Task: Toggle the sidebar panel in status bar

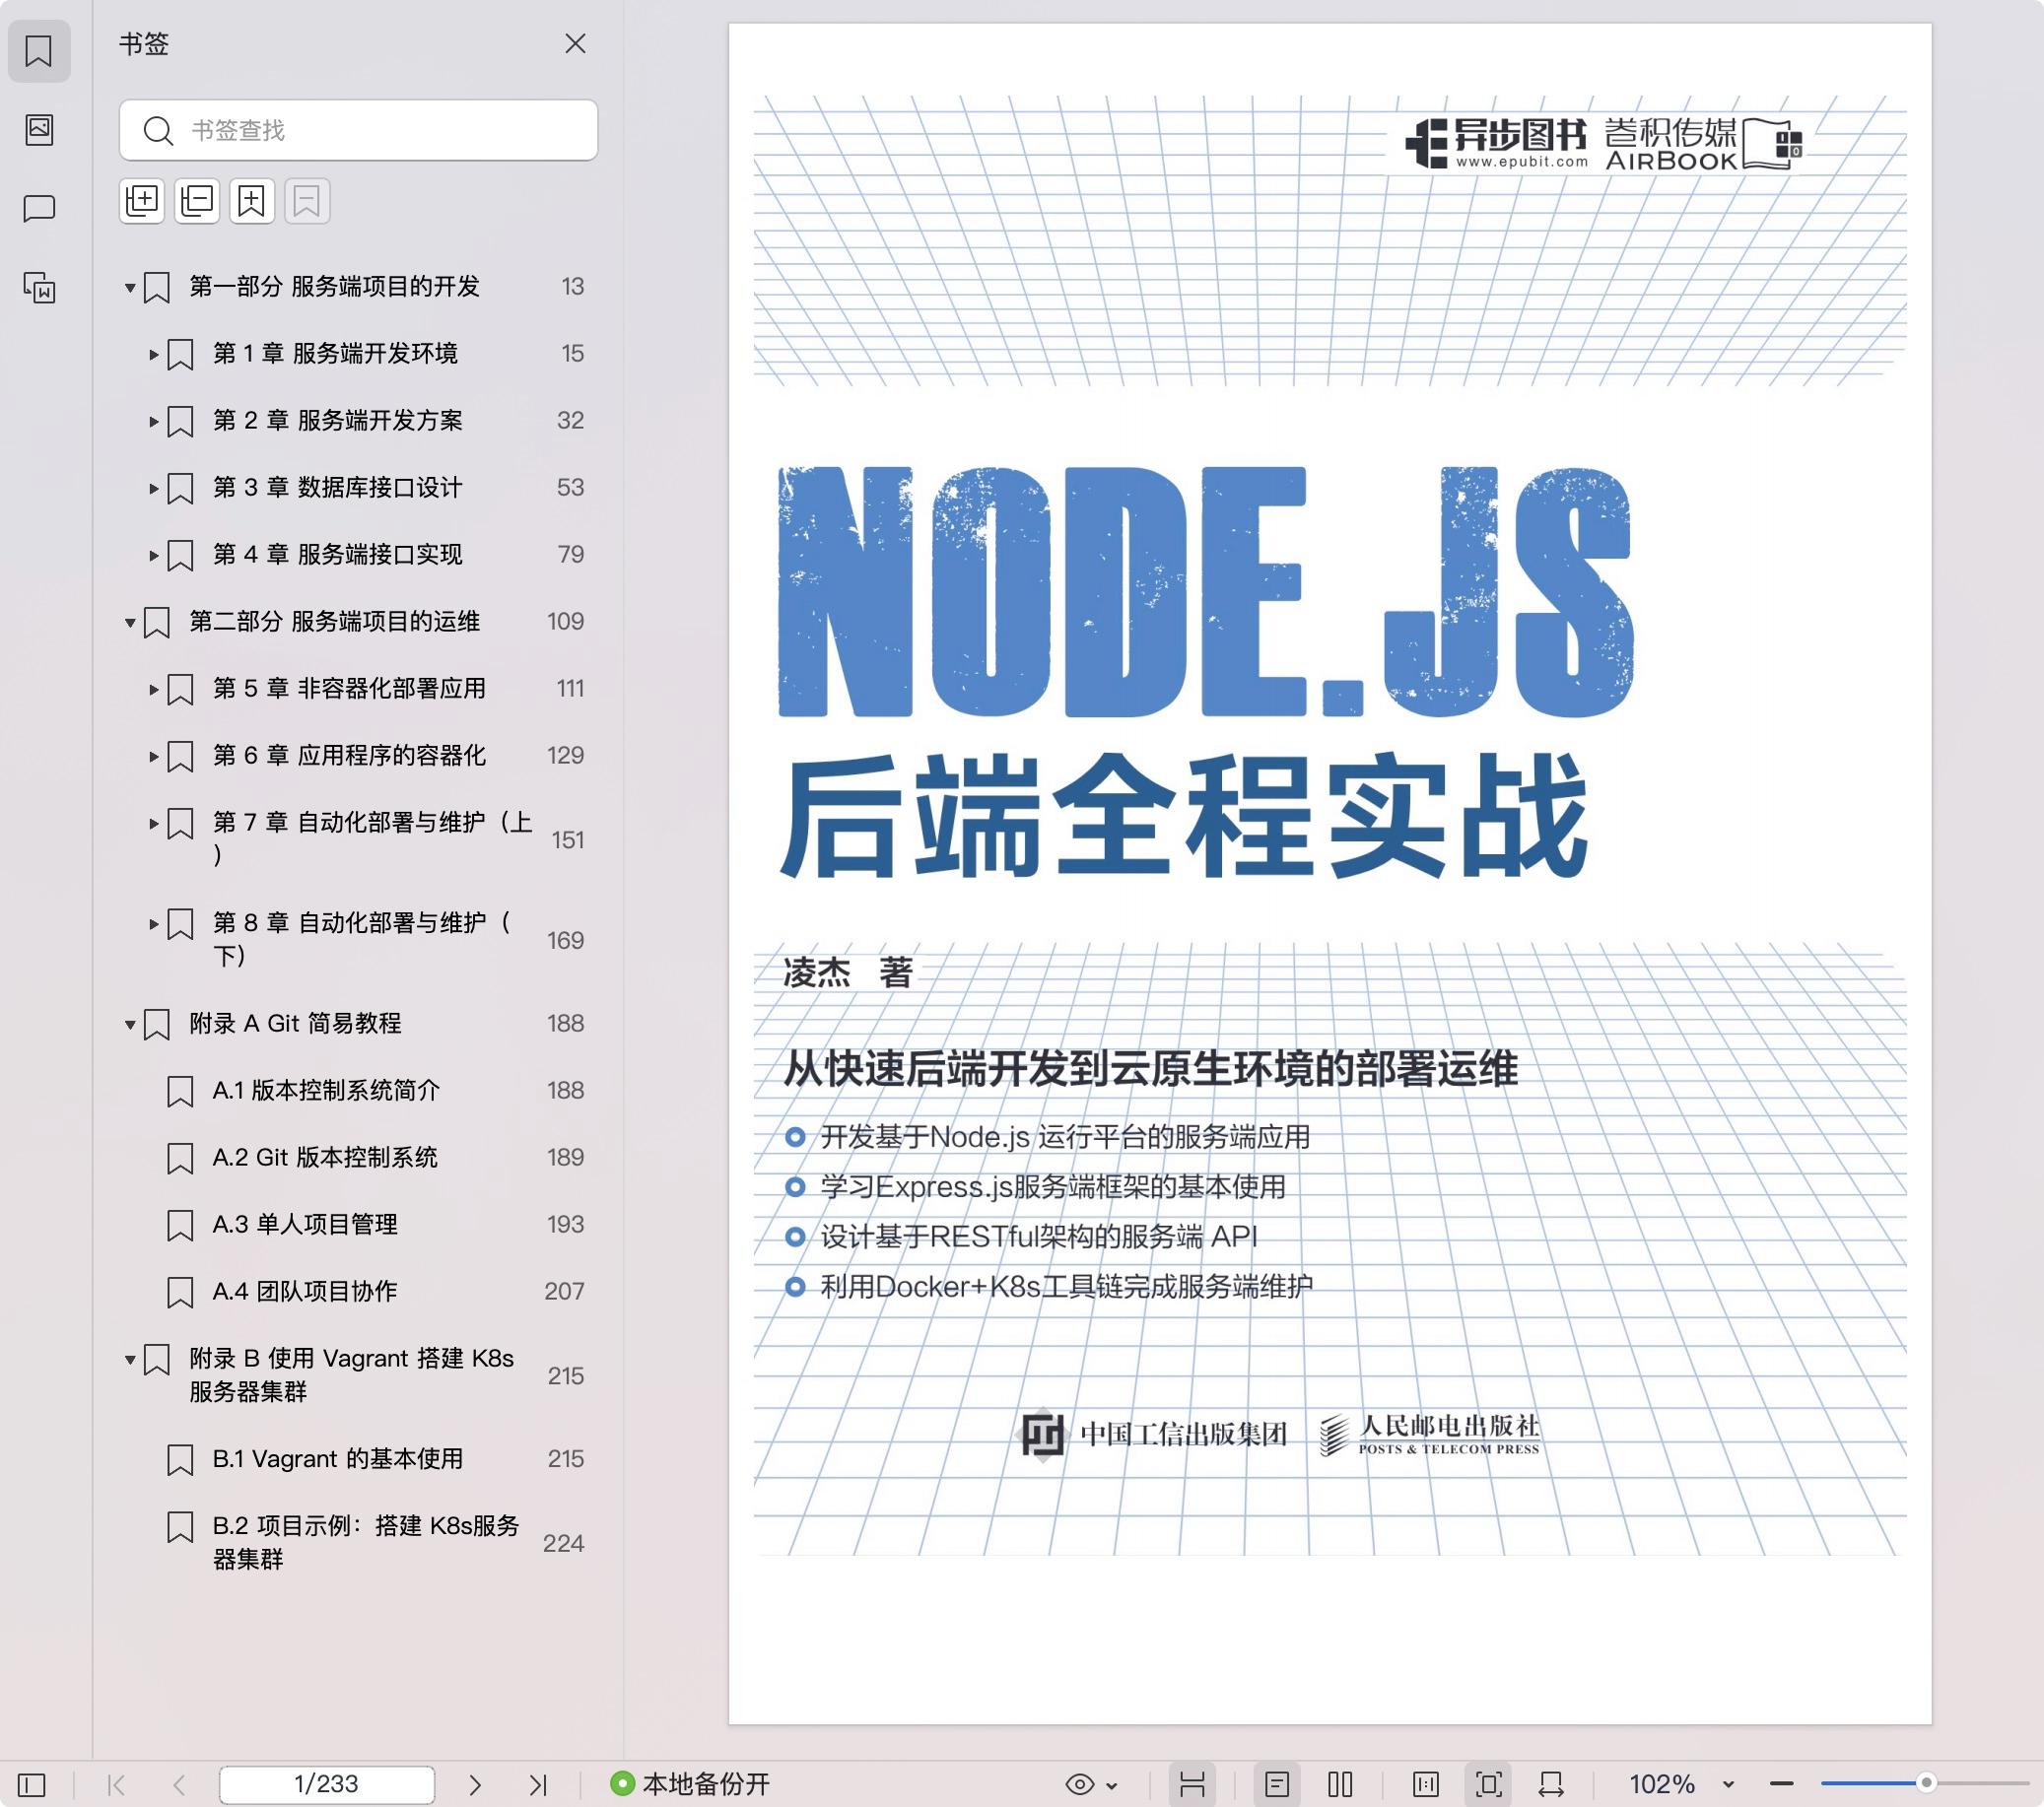Action: coord(32,1784)
